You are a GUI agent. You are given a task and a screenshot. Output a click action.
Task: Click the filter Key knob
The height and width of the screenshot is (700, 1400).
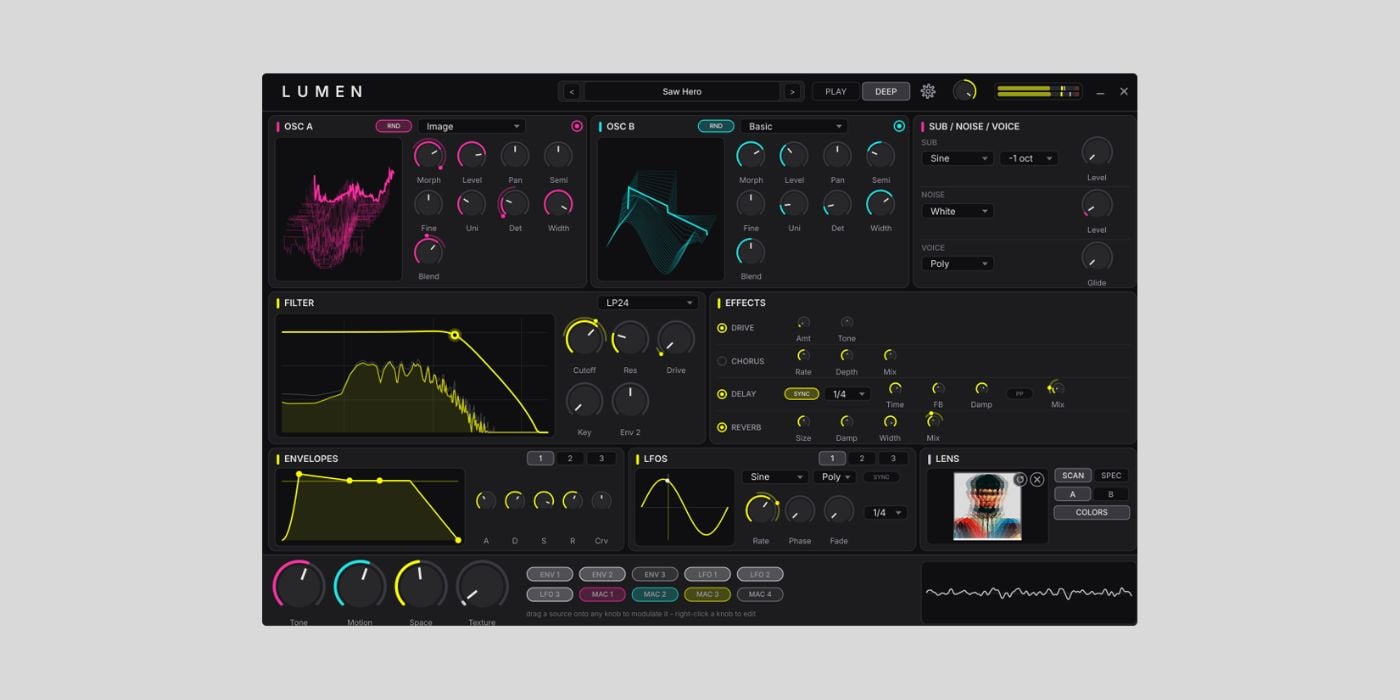coord(584,401)
